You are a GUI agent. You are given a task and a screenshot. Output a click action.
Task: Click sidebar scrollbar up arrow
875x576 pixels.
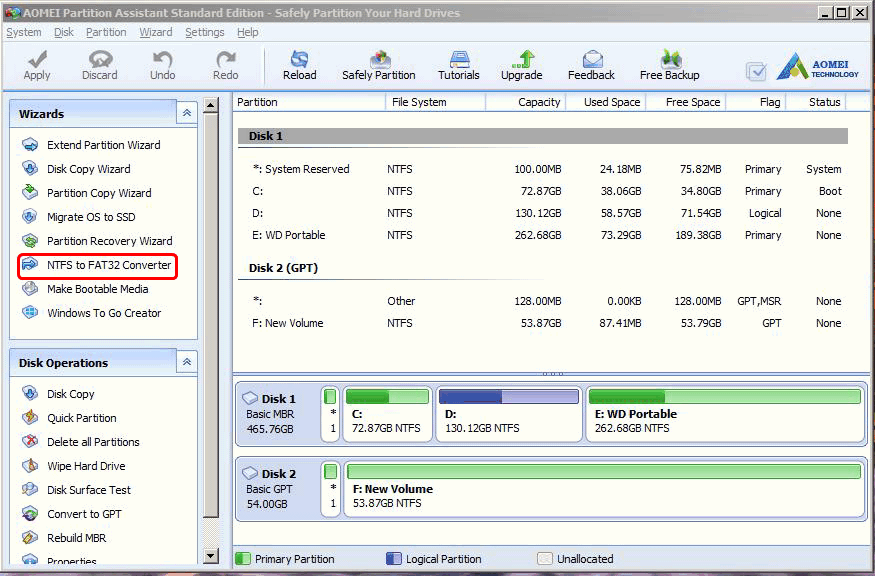[210, 105]
